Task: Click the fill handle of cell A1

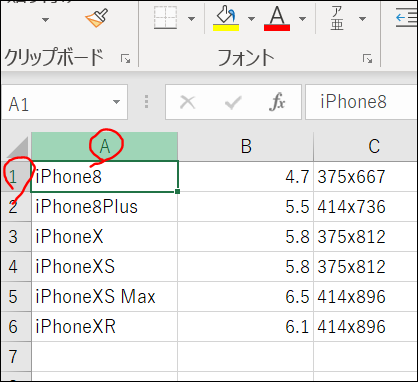Action: pos(177,191)
